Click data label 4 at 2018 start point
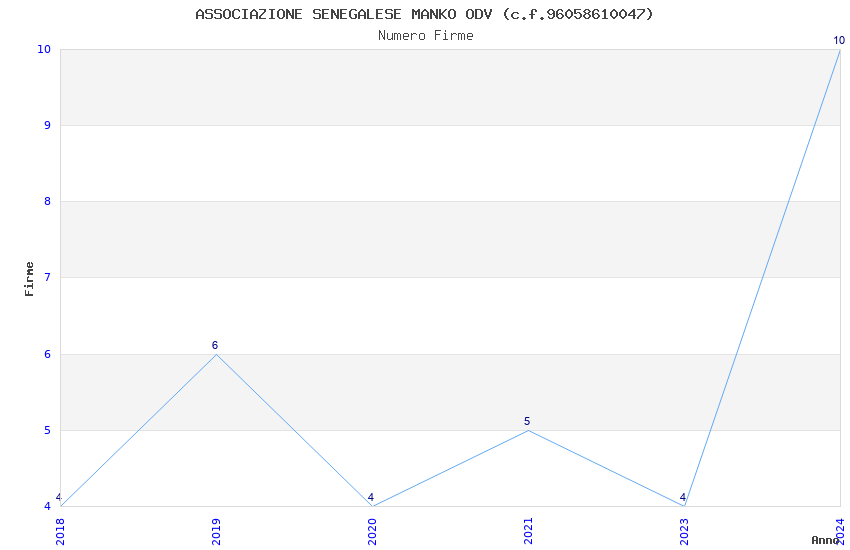Viewport: 850px width, 550px height. coord(59,497)
